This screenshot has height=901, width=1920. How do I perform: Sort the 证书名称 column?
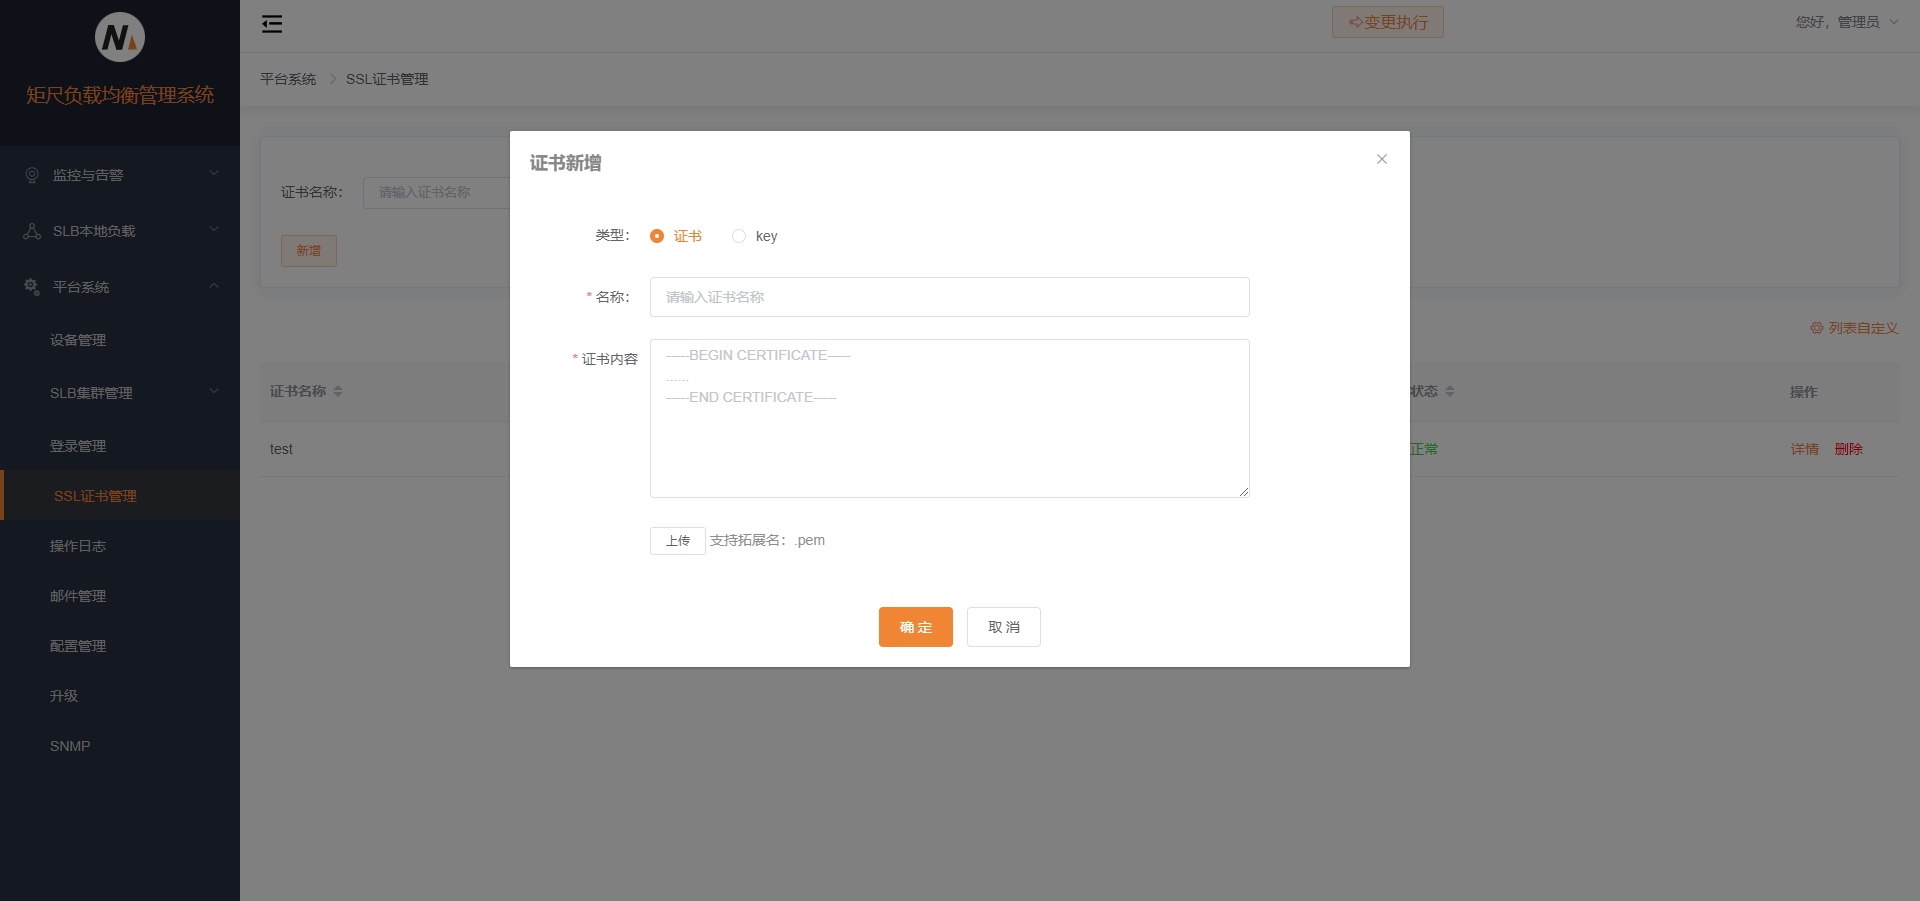pos(338,391)
